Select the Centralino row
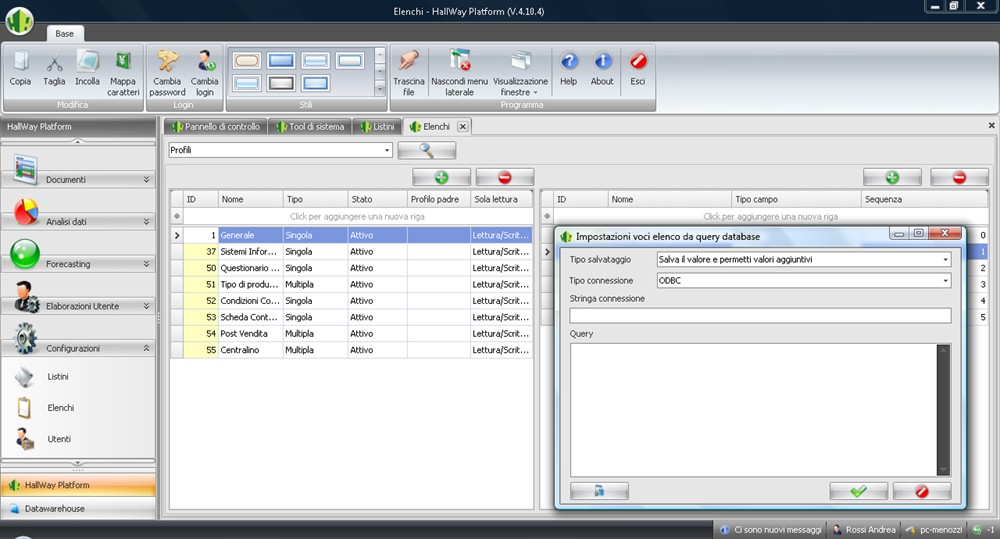Image resolution: width=1000 pixels, height=539 pixels. click(351, 350)
